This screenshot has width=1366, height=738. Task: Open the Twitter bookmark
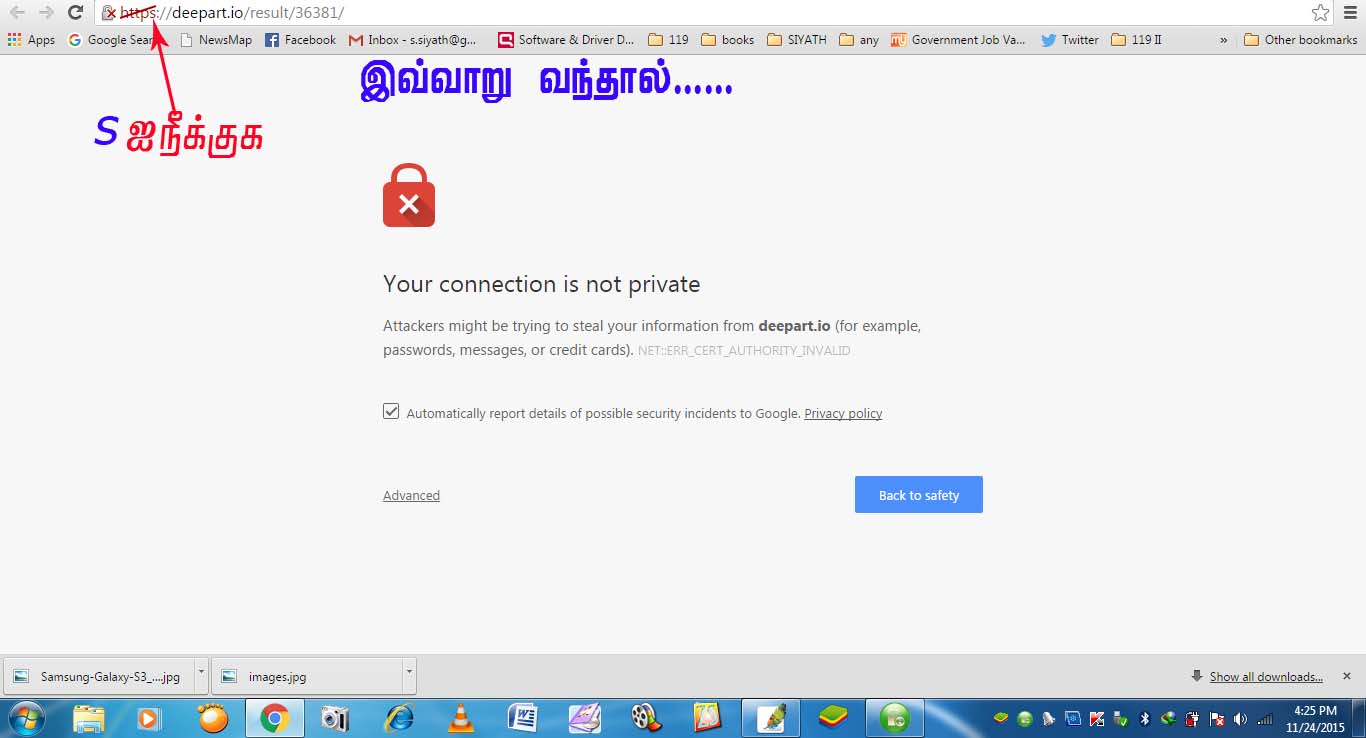tap(1070, 40)
